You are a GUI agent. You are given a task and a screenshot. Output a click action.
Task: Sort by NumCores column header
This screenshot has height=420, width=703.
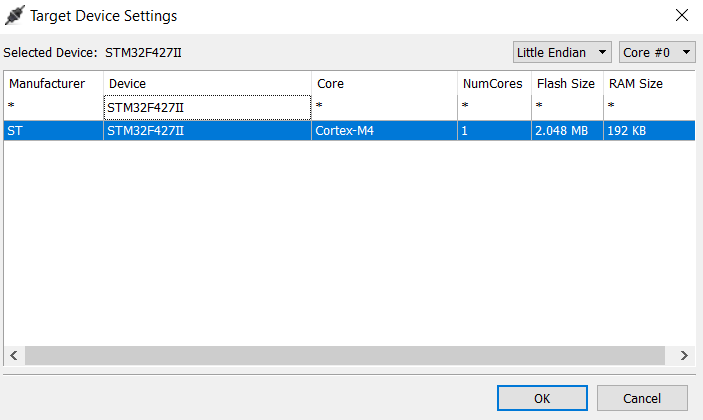pos(492,84)
